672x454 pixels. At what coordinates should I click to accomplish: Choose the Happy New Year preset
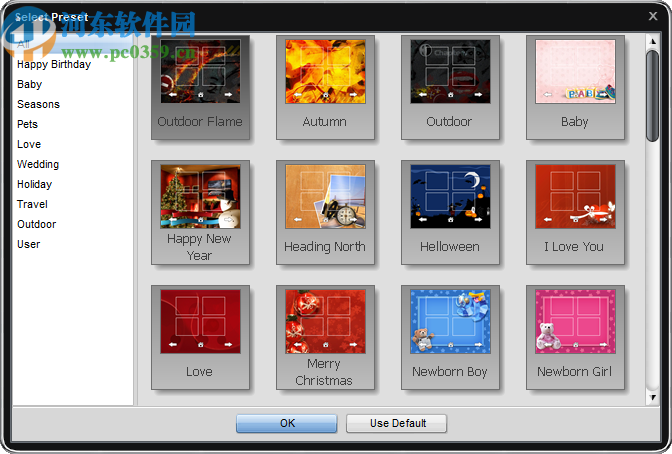[200, 213]
